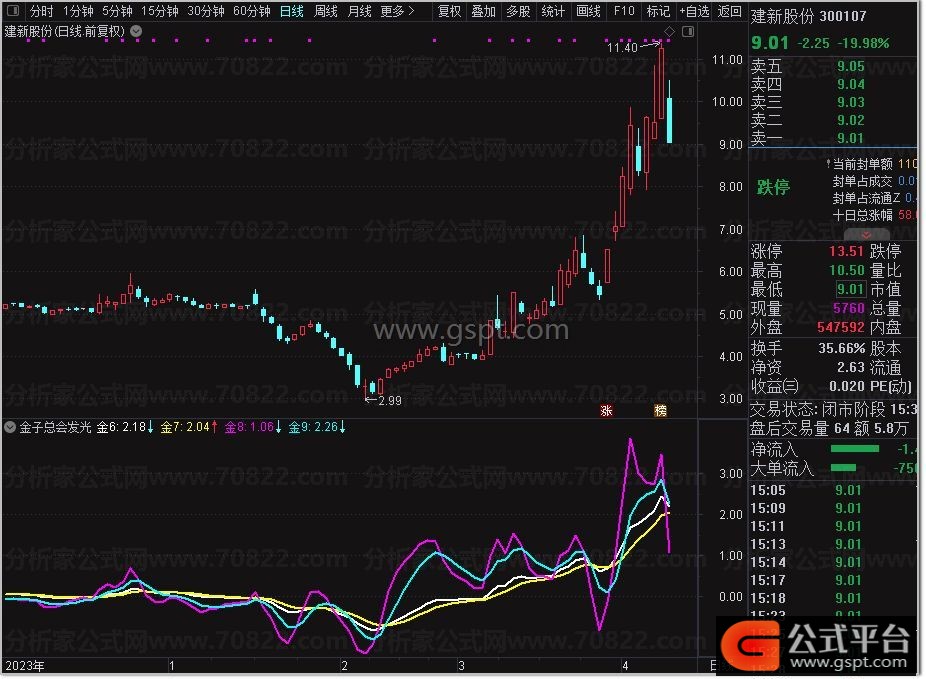
Task: Click the 卖五 price 9.05
Action: coord(850,66)
